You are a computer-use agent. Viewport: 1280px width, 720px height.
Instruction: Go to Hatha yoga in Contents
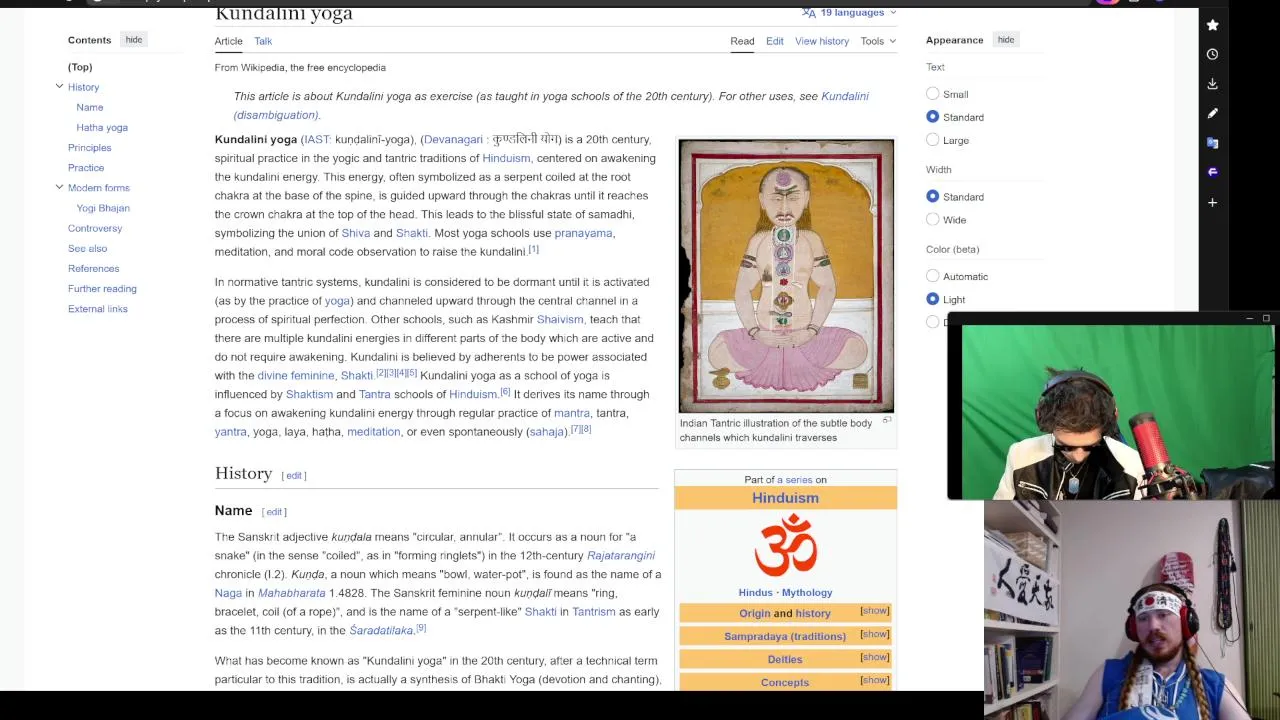102,127
